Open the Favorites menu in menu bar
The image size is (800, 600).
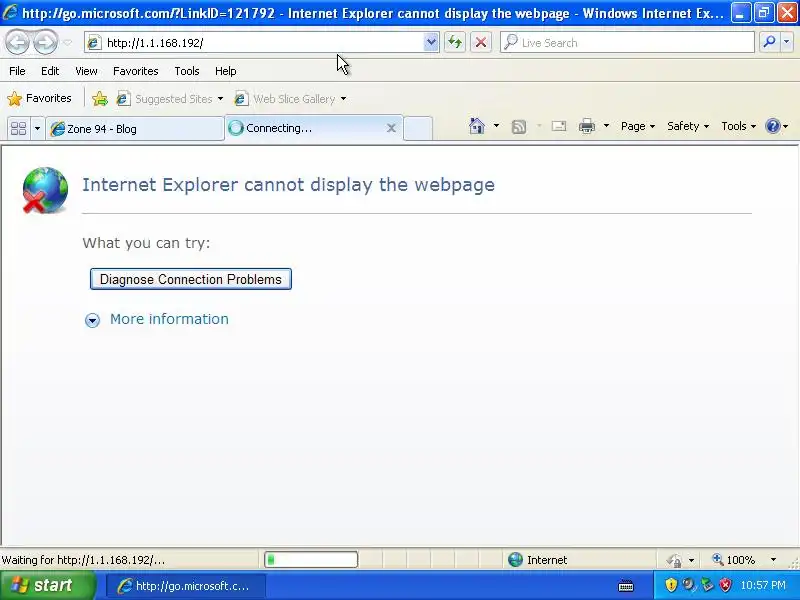(x=136, y=71)
